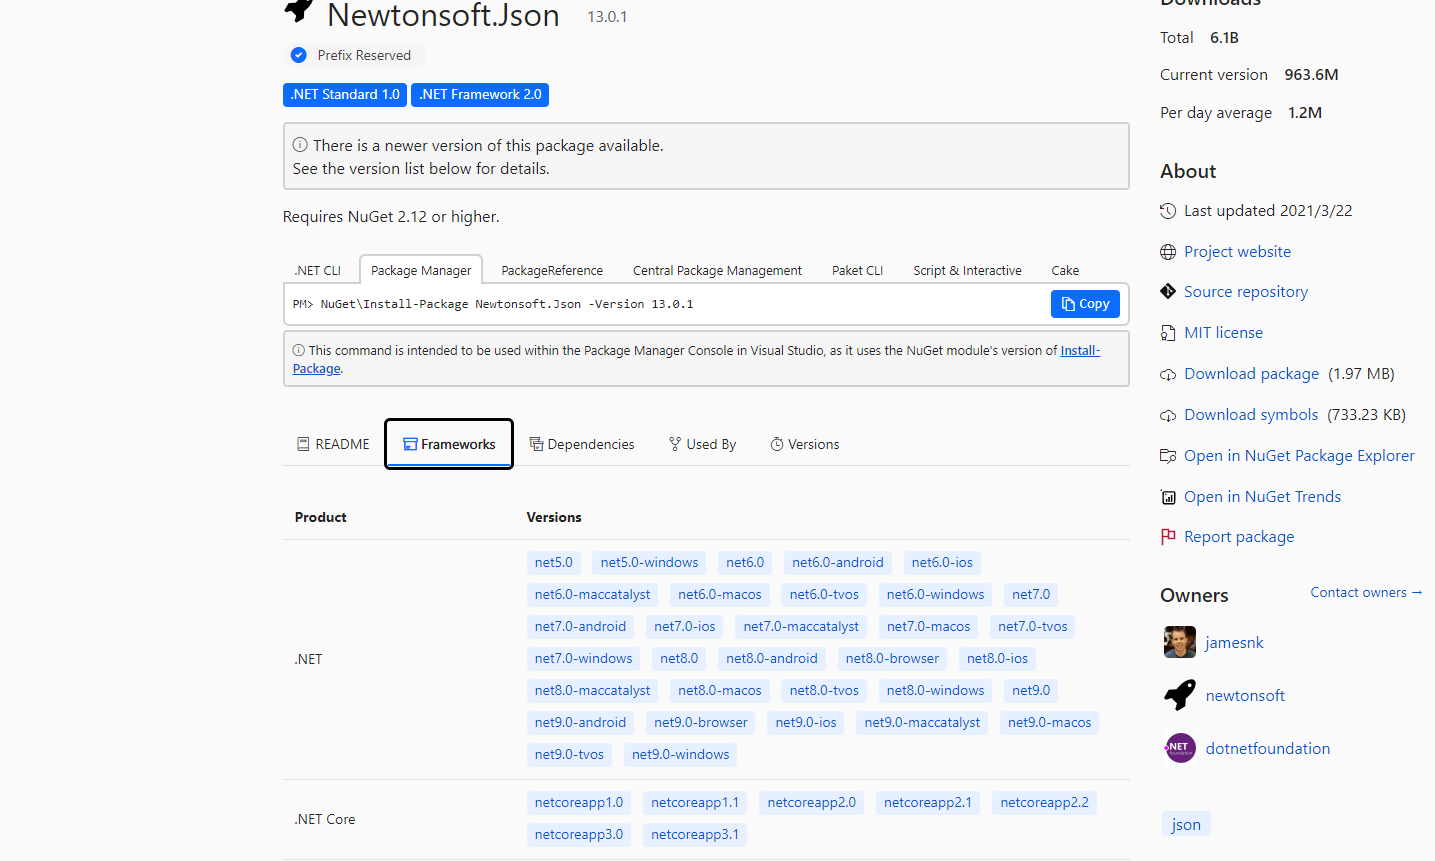Viewport: 1435px width, 861px height.
Task: Open the Script & Interactive tab
Action: pos(967,271)
